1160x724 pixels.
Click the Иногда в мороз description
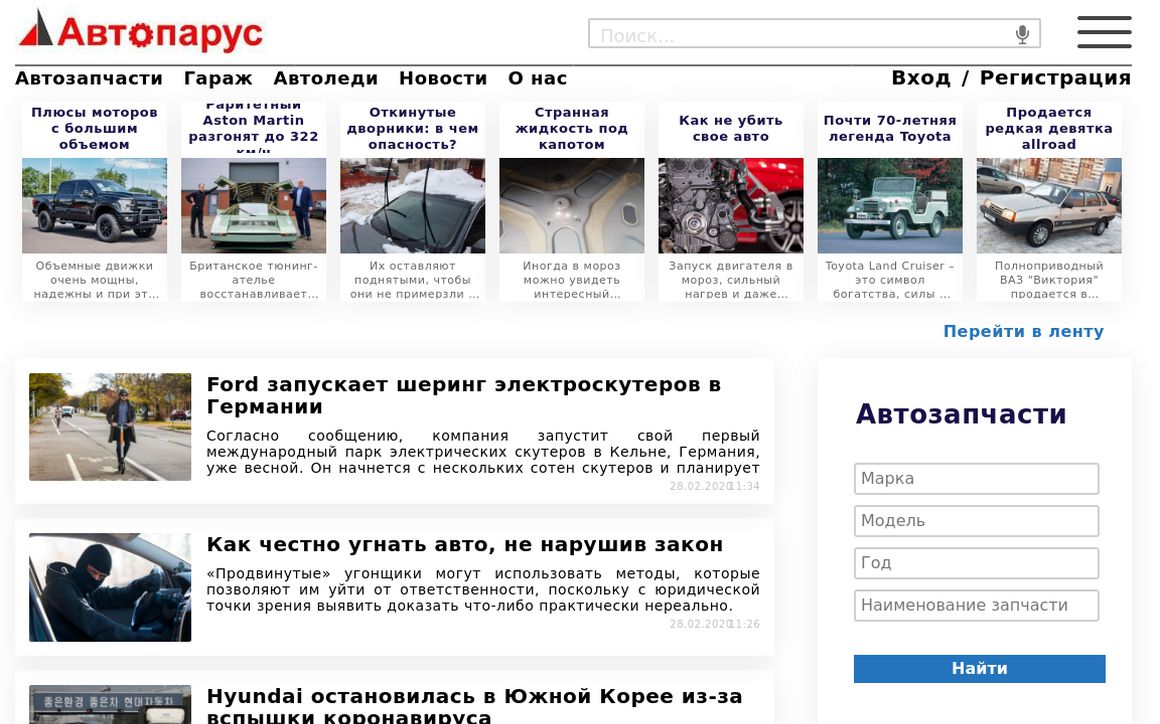(572, 280)
